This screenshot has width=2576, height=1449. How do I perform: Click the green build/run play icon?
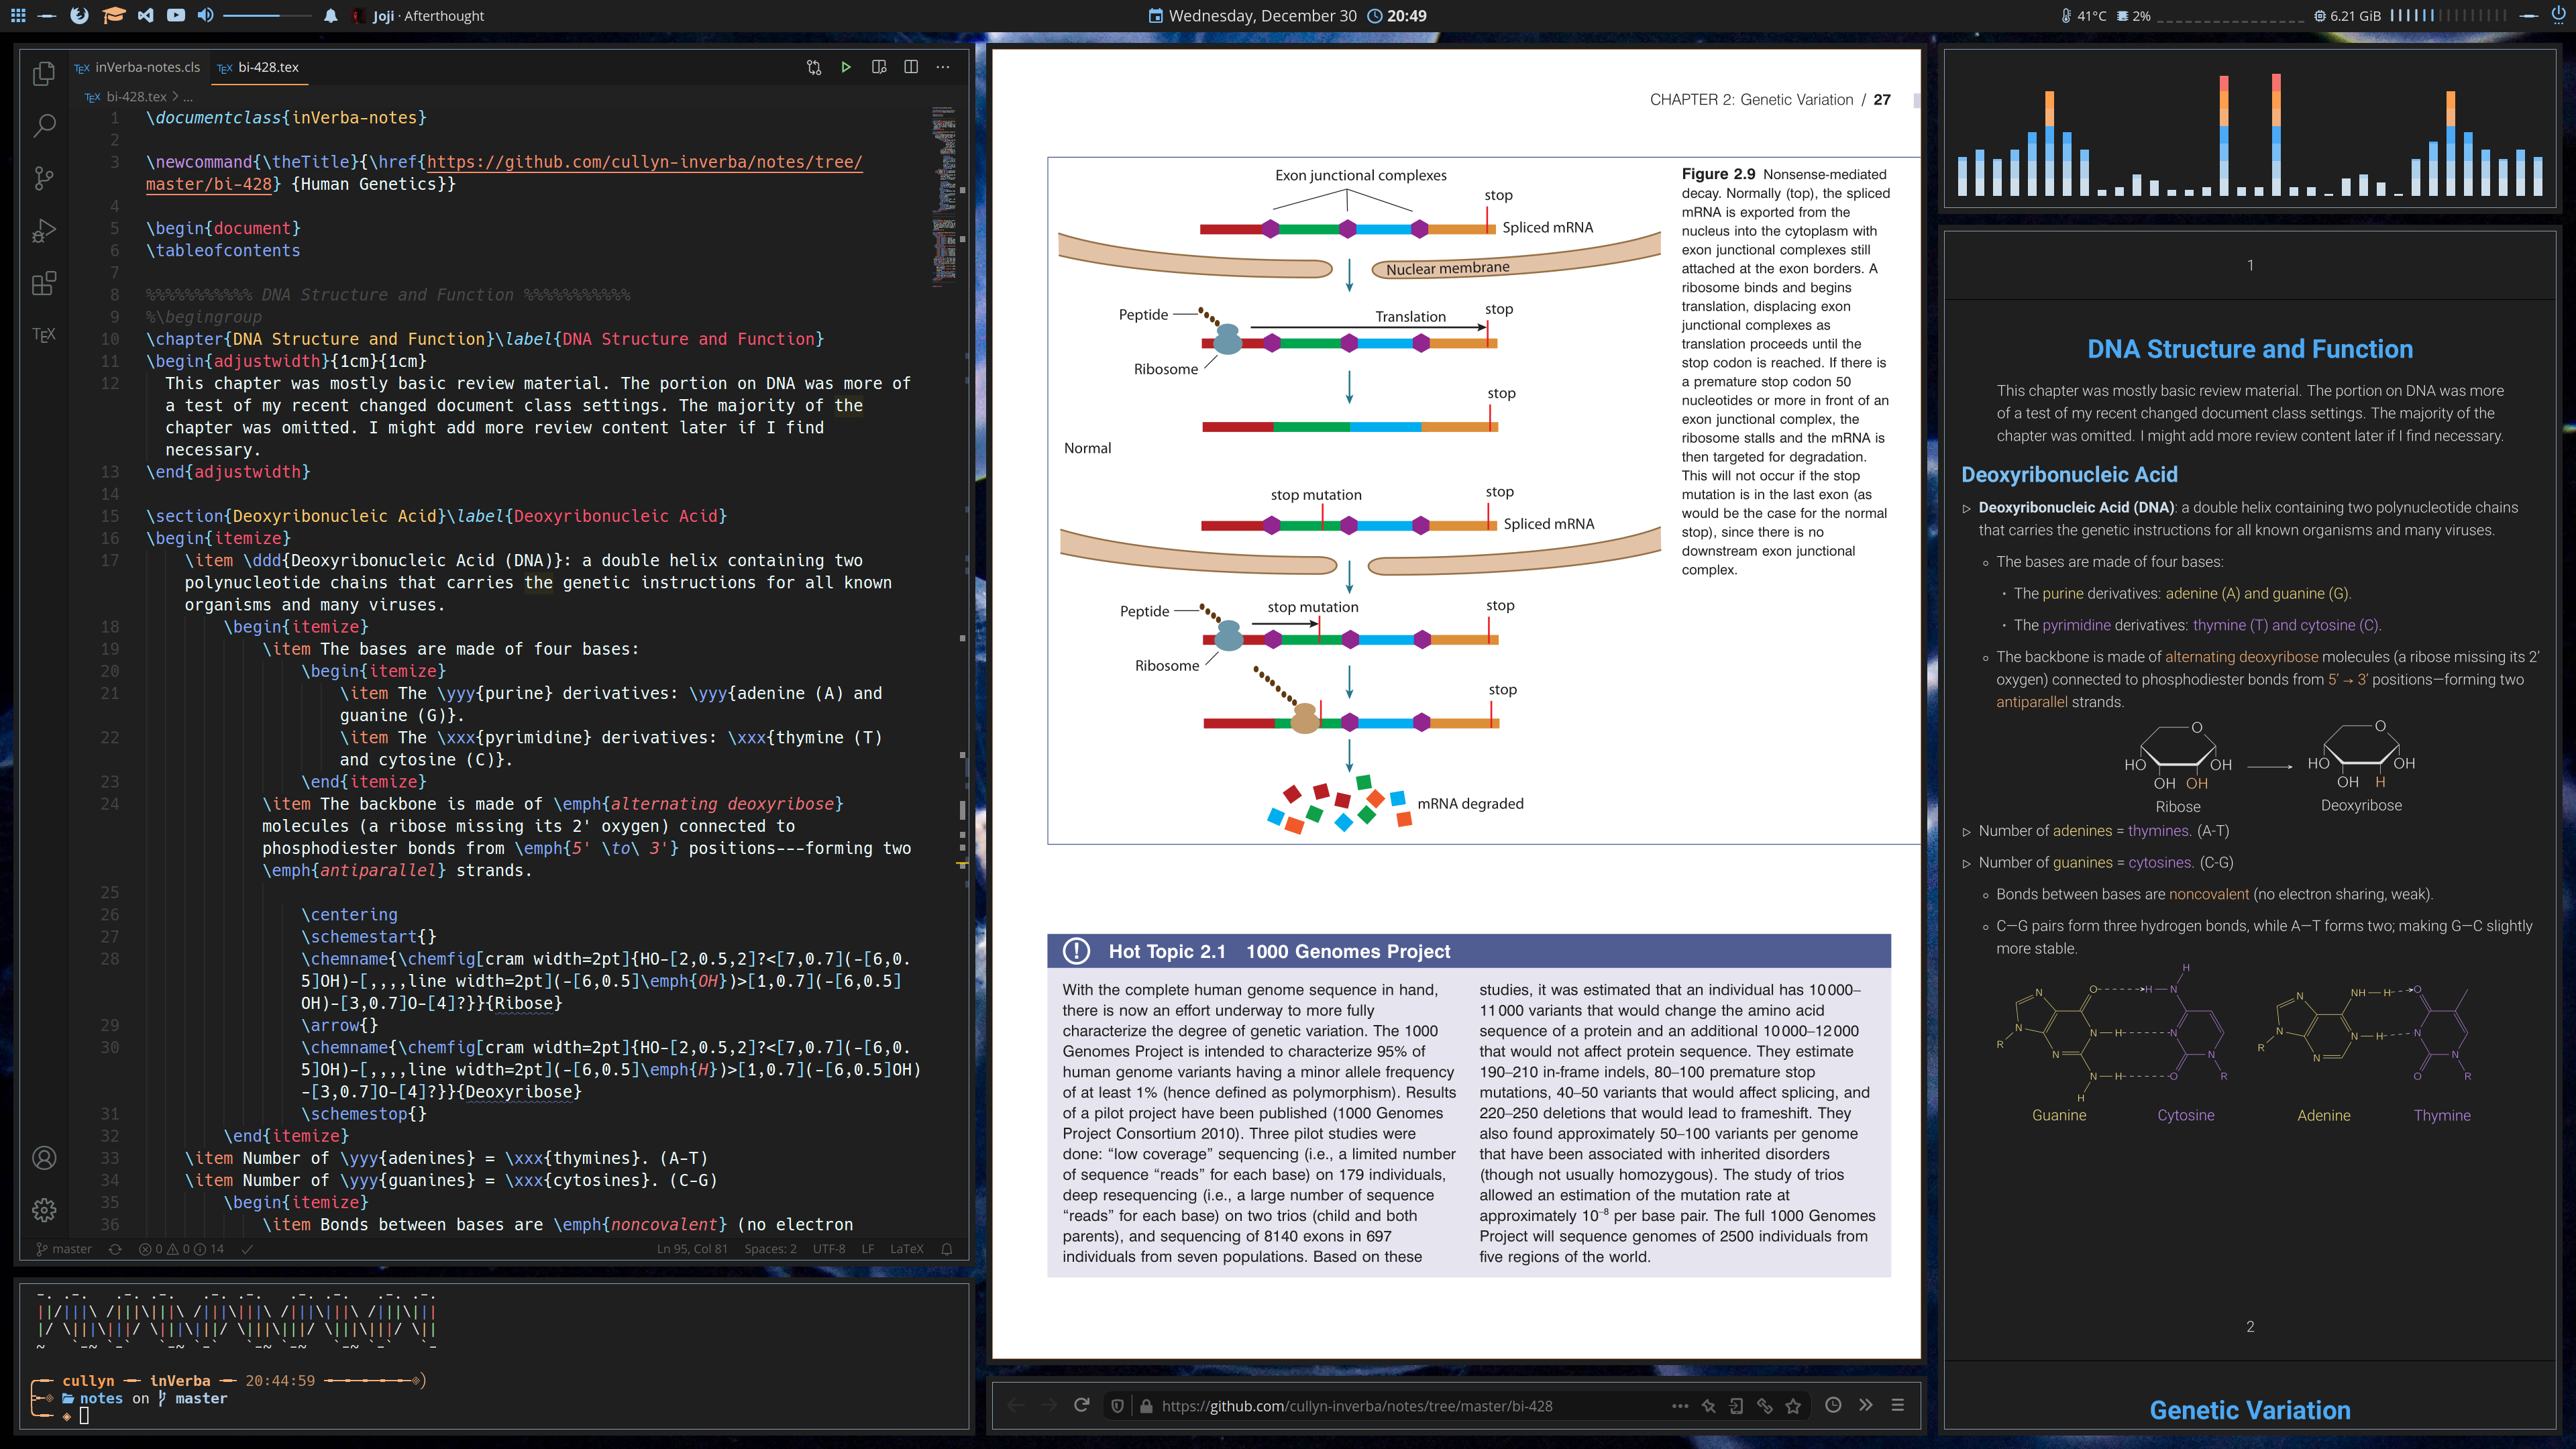point(846,67)
